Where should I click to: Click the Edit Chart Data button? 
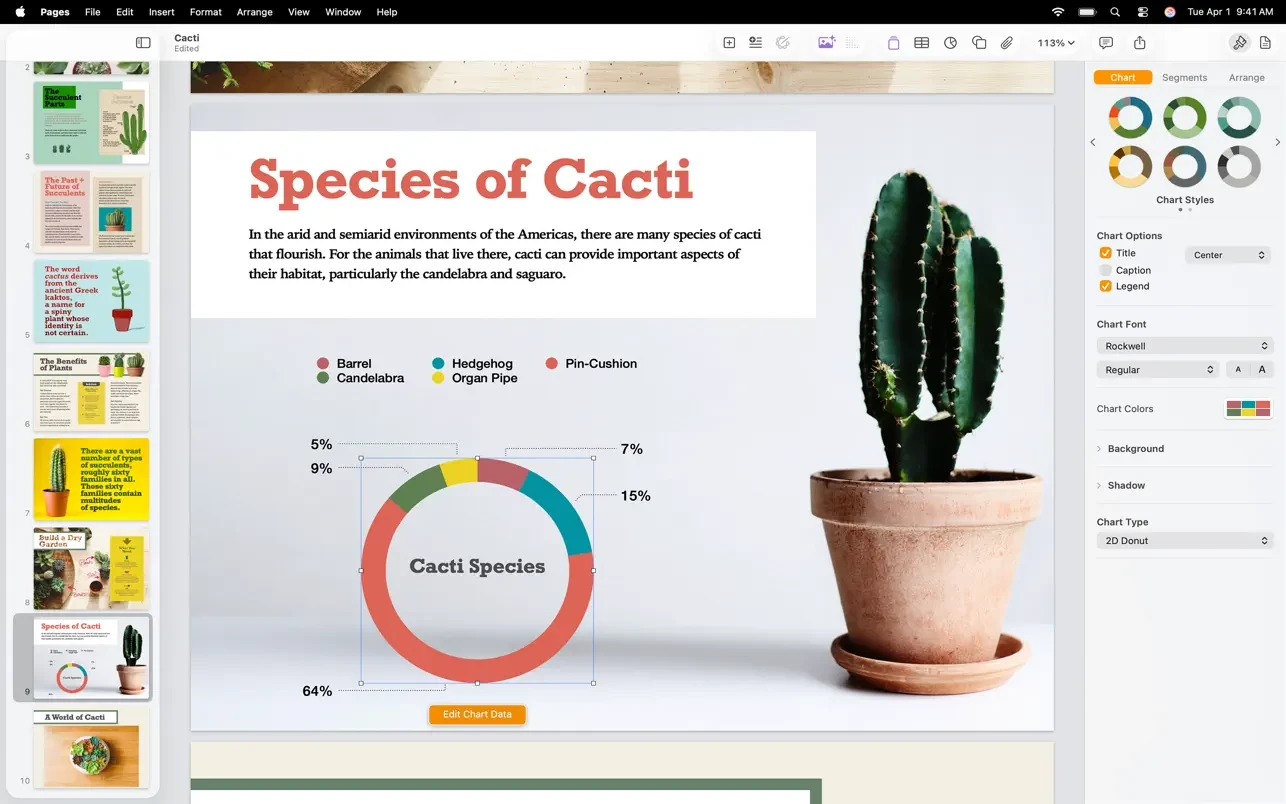coord(477,714)
